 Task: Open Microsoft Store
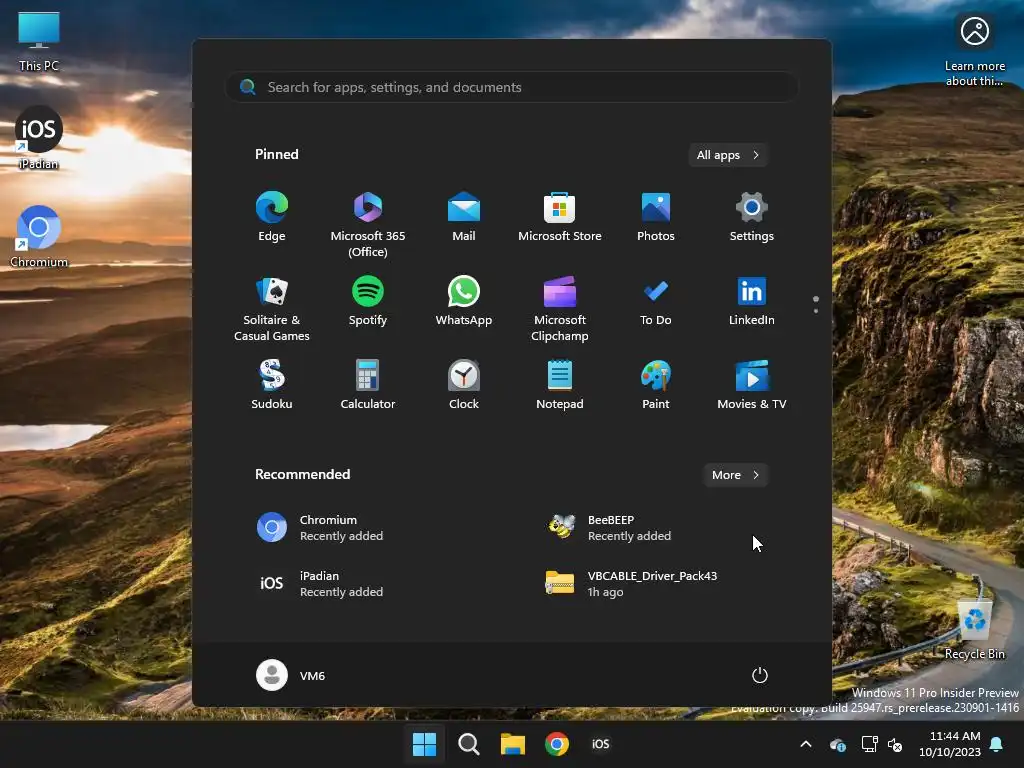pos(560,217)
